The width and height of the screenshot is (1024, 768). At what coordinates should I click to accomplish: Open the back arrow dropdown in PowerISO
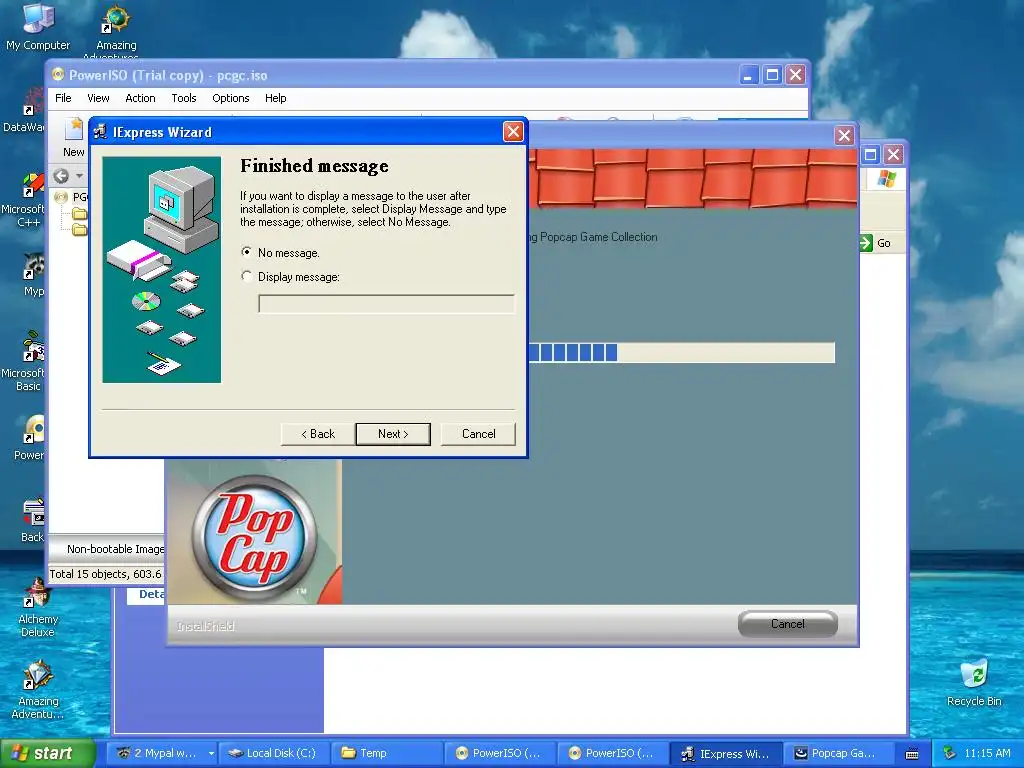pyautogui.click(x=79, y=176)
